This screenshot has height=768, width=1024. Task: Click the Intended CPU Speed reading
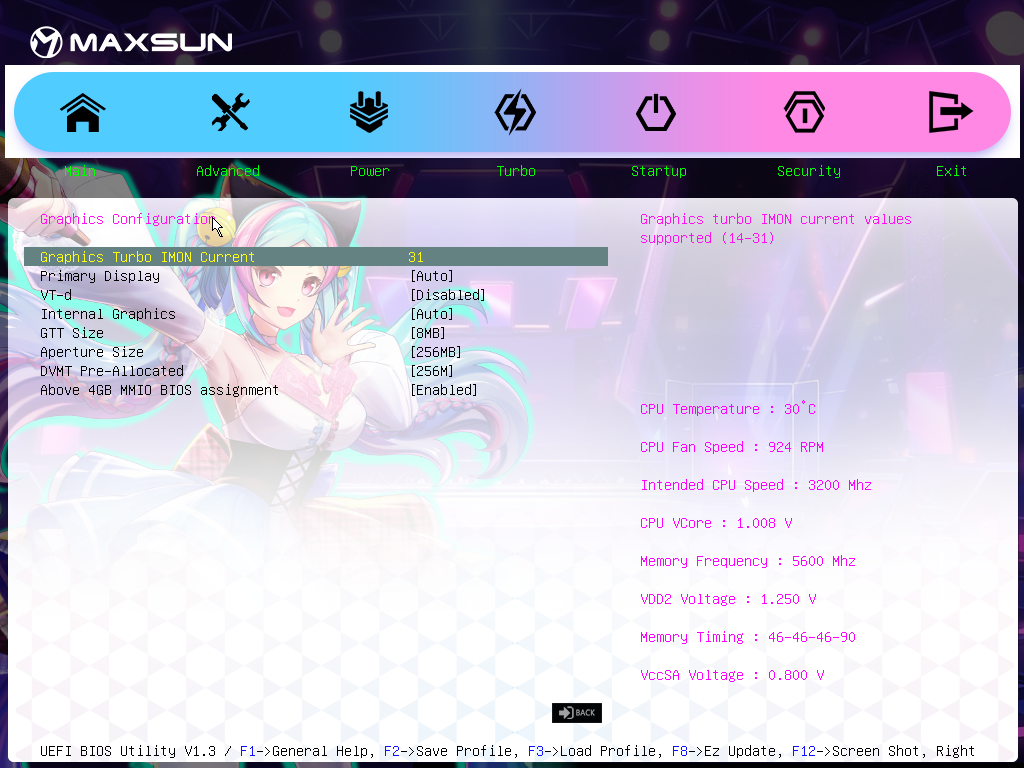[x=756, y=485]
